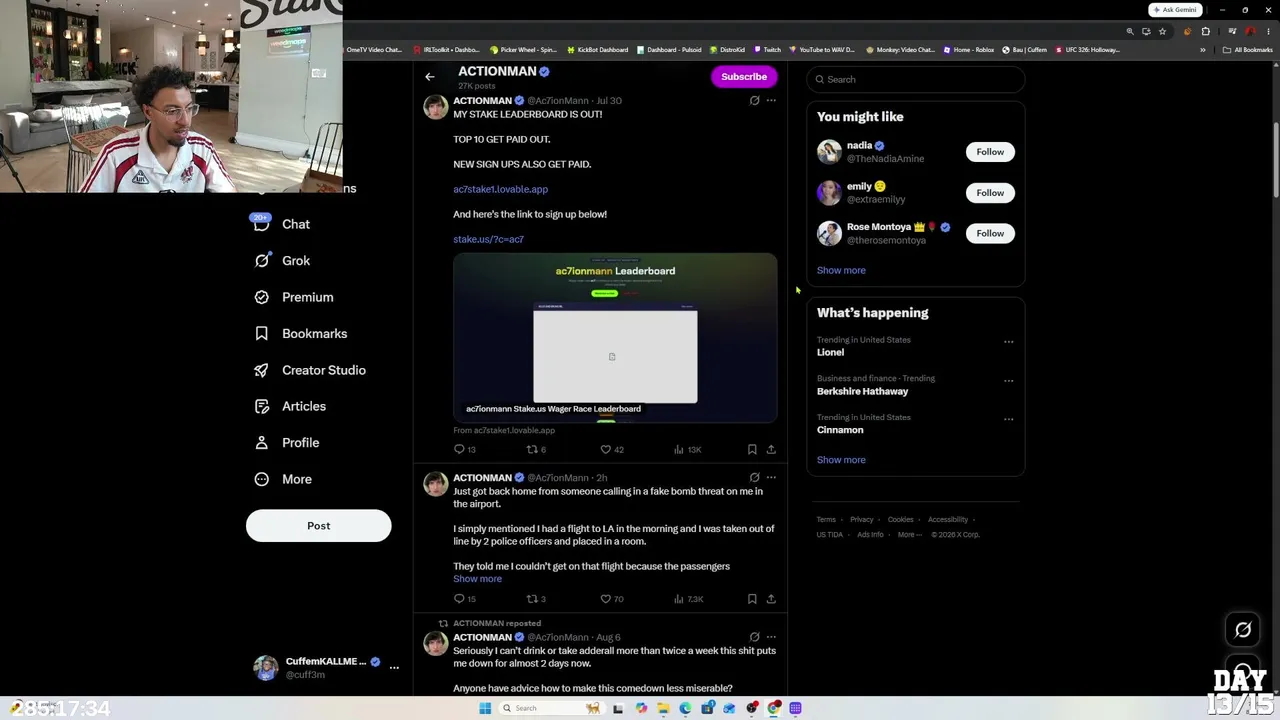Reply to the fake bomb threat post
This screenshot has height=720, width=1280.
coord(460,599)
